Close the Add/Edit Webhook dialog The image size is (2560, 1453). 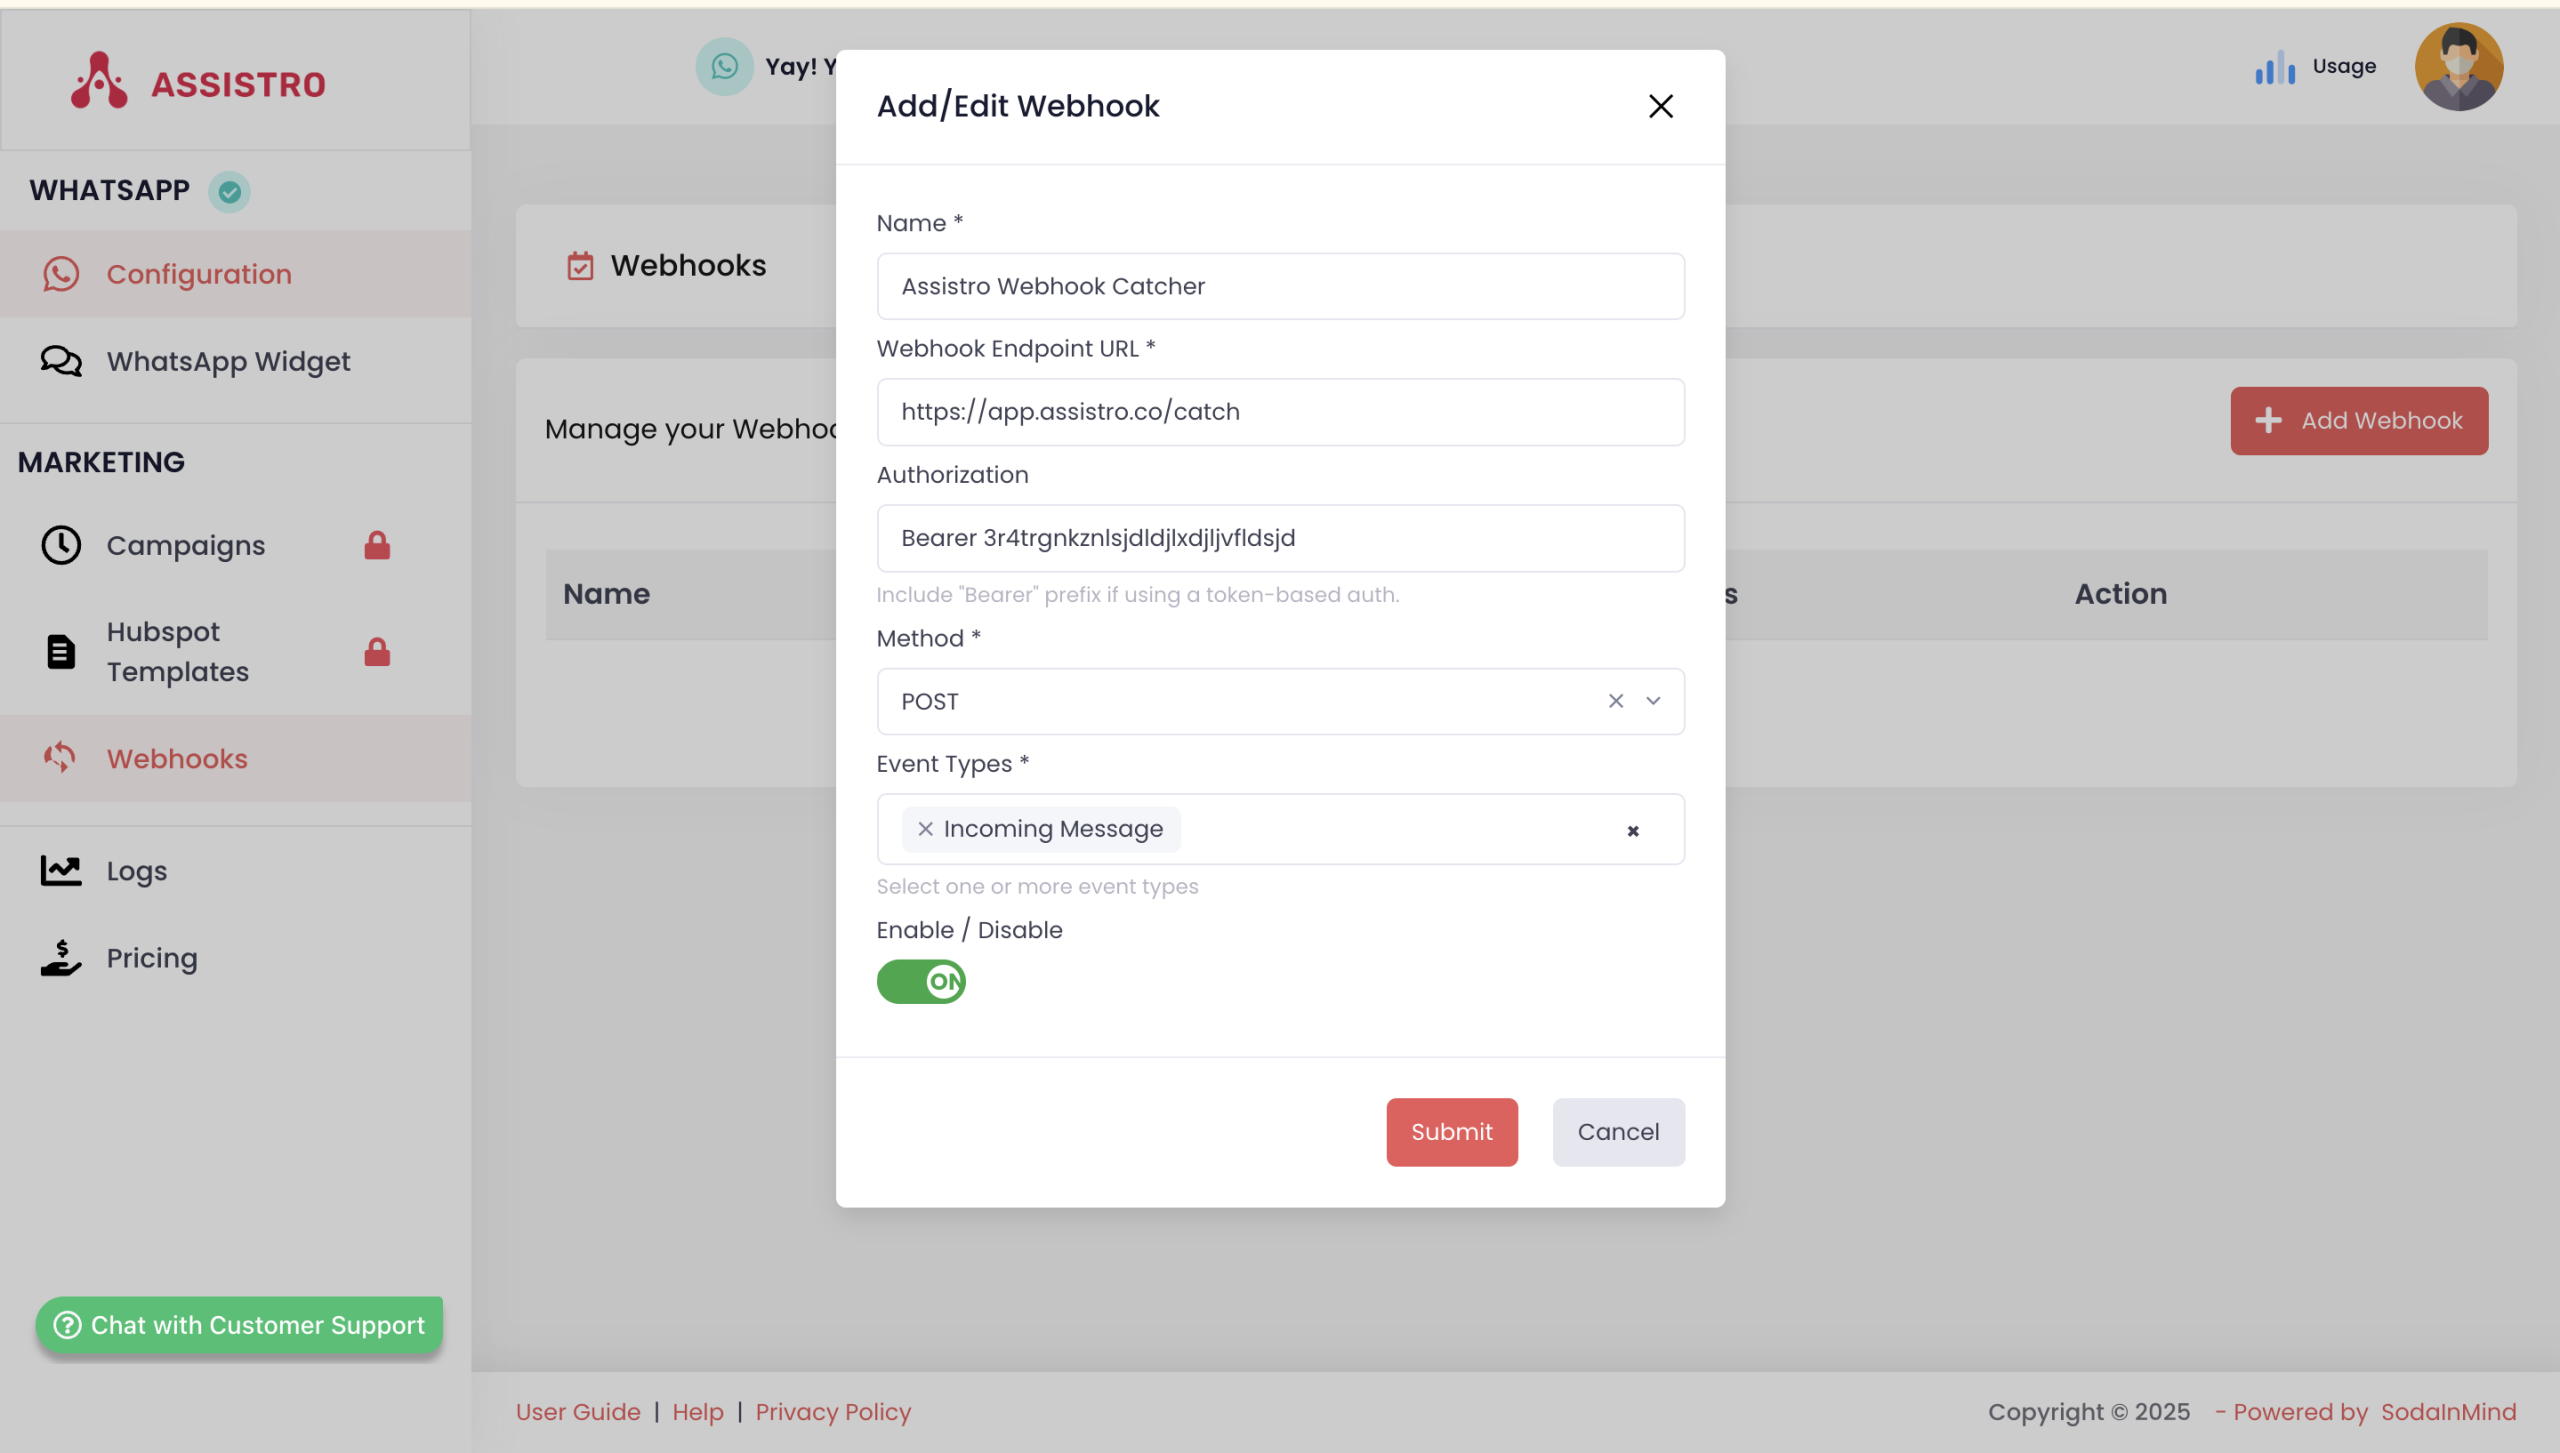point(1660,106)
